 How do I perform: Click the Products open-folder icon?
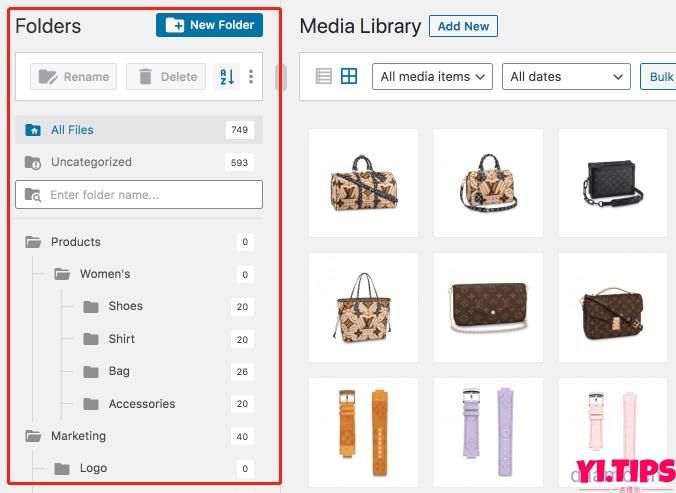(x=33, y=242)
